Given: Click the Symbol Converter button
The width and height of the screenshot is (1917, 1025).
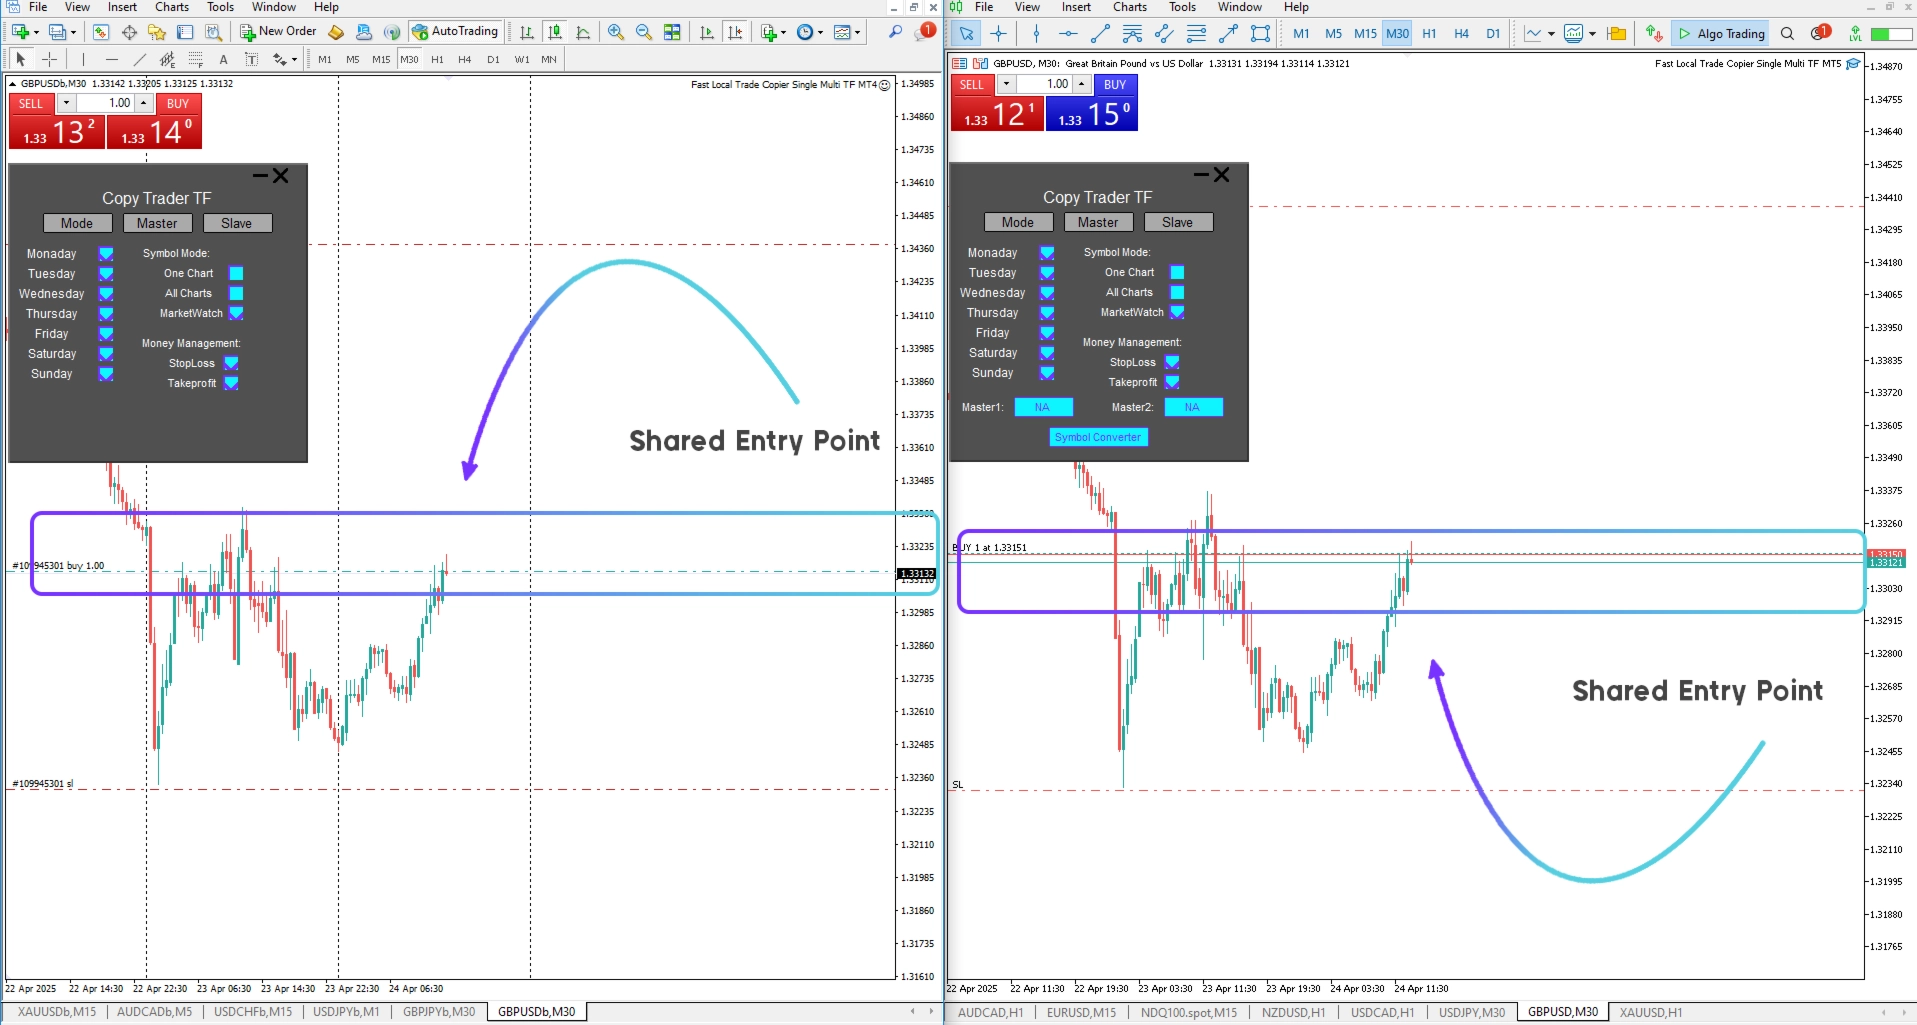Looking at the screenshot, I should 1097,437.
